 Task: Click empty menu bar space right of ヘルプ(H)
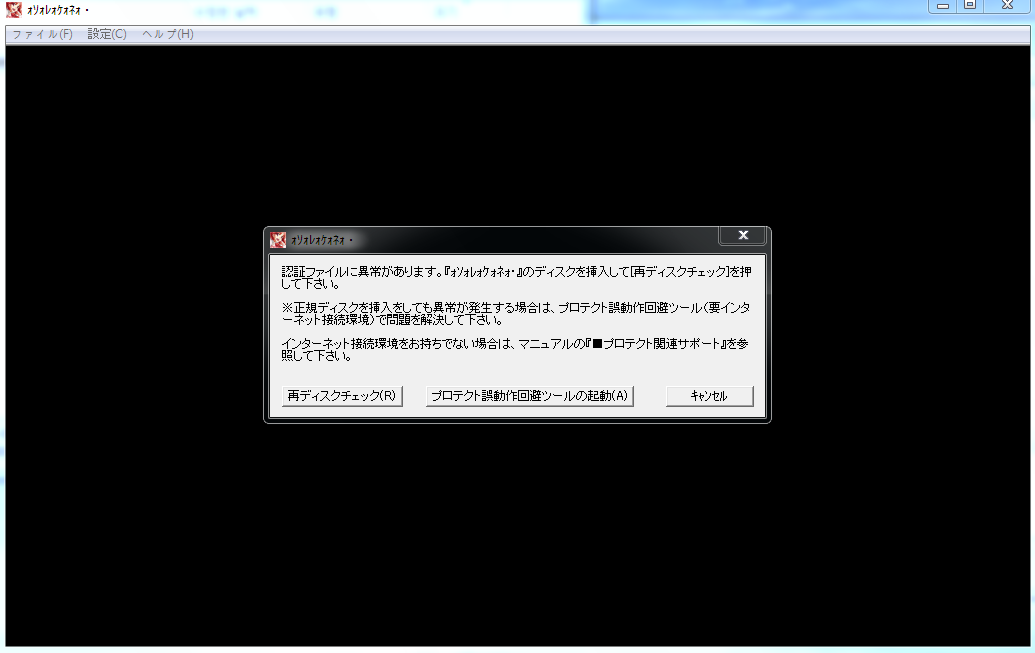coord(600,34)
